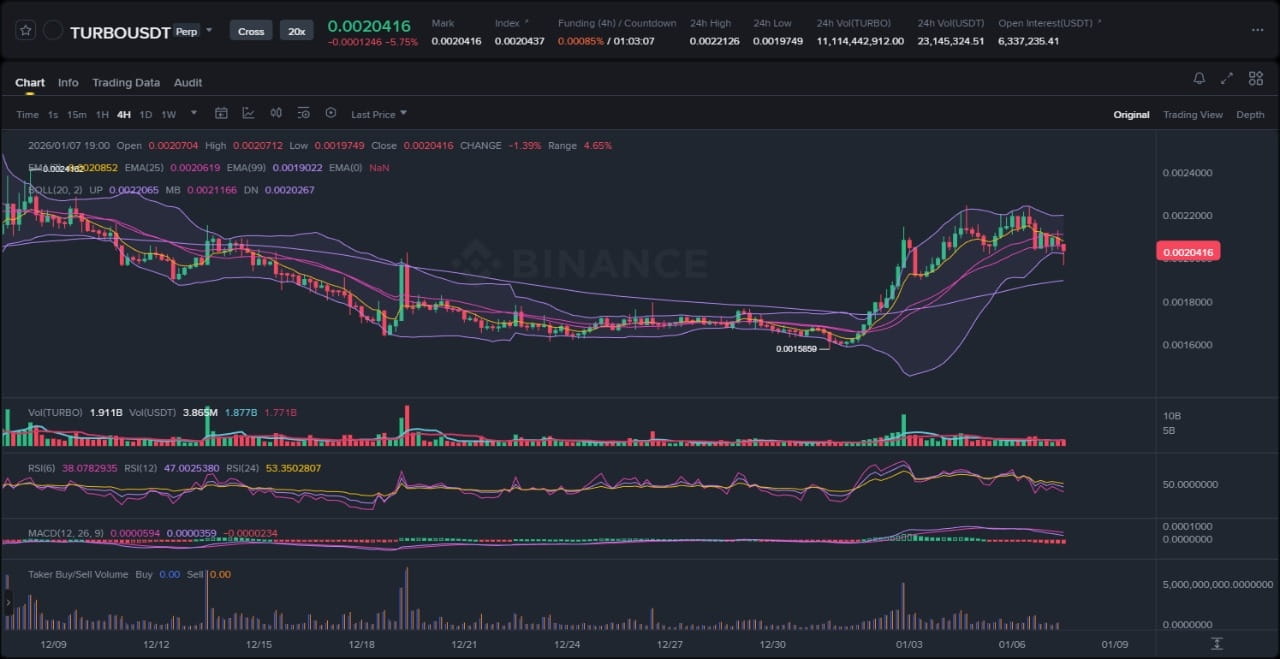Click the Range 4.65% readout
1280x659 pixels.
pyautogui.click(x=580, y=146)
